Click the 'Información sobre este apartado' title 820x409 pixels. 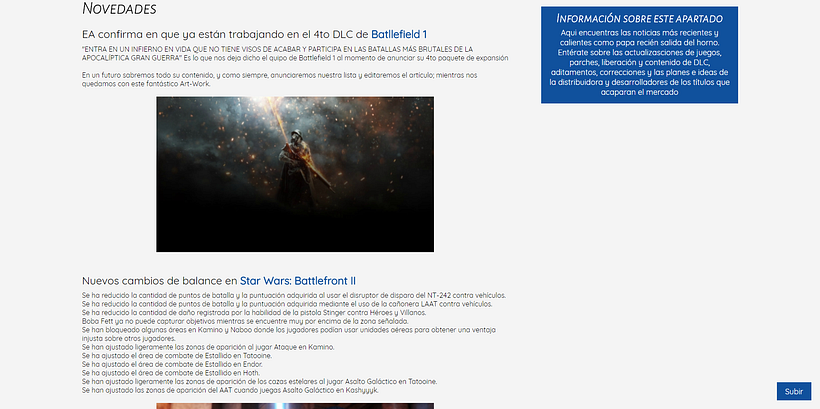640,19
